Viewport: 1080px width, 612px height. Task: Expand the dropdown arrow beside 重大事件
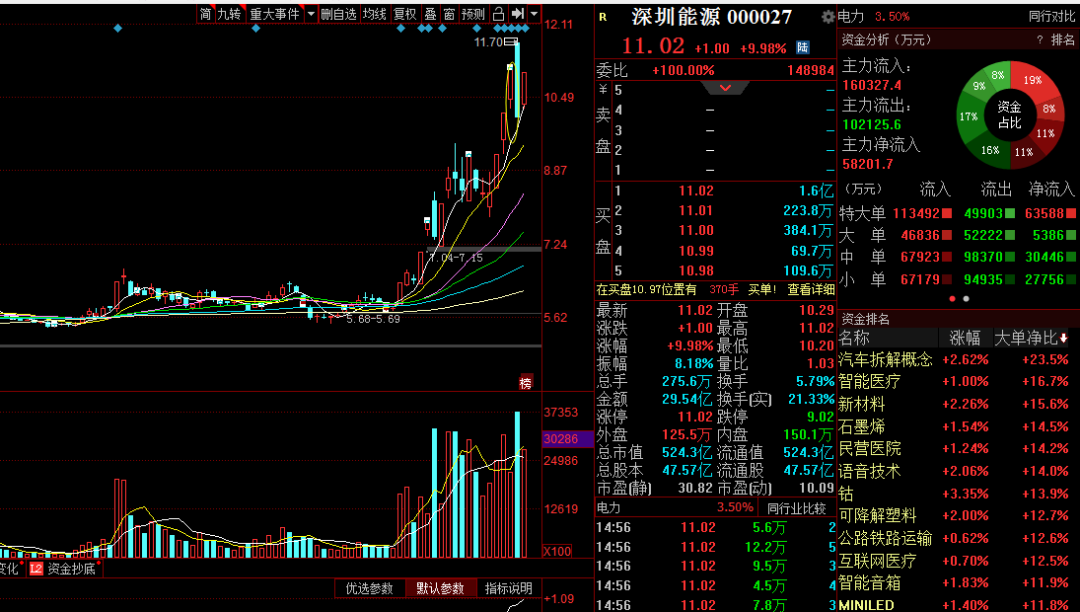pos(311,14)
